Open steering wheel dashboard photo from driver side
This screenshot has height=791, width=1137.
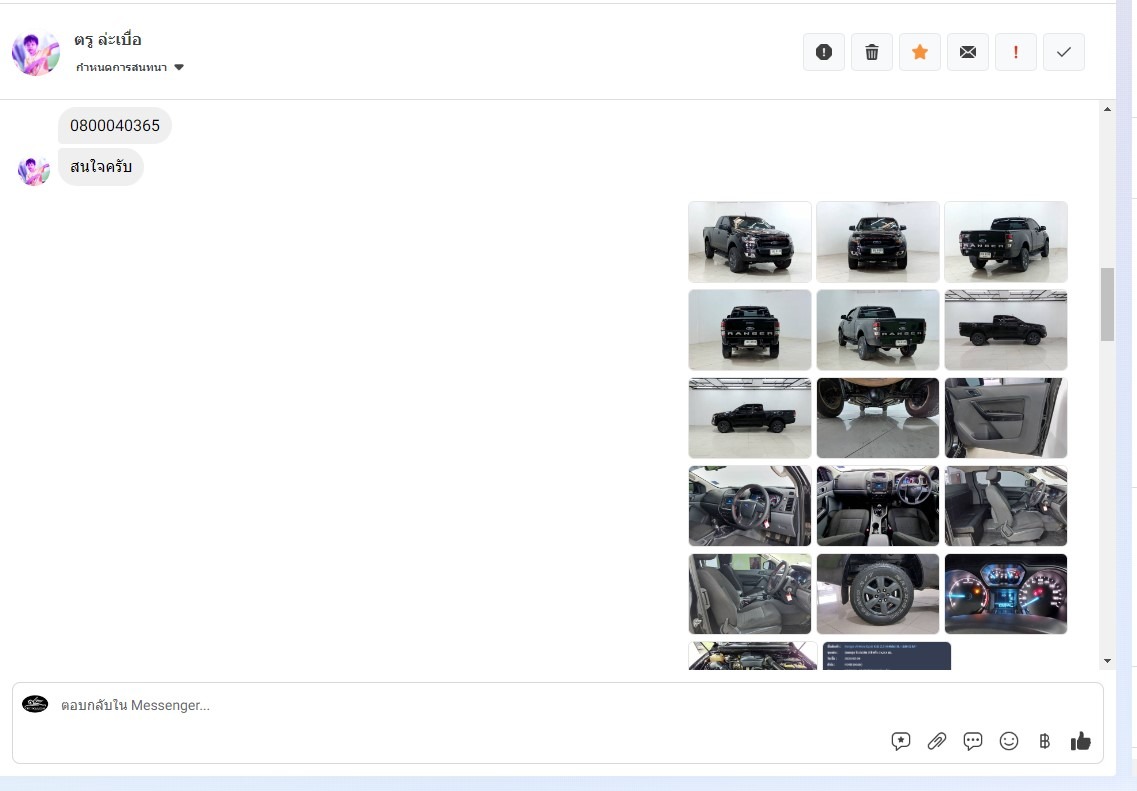750,506
